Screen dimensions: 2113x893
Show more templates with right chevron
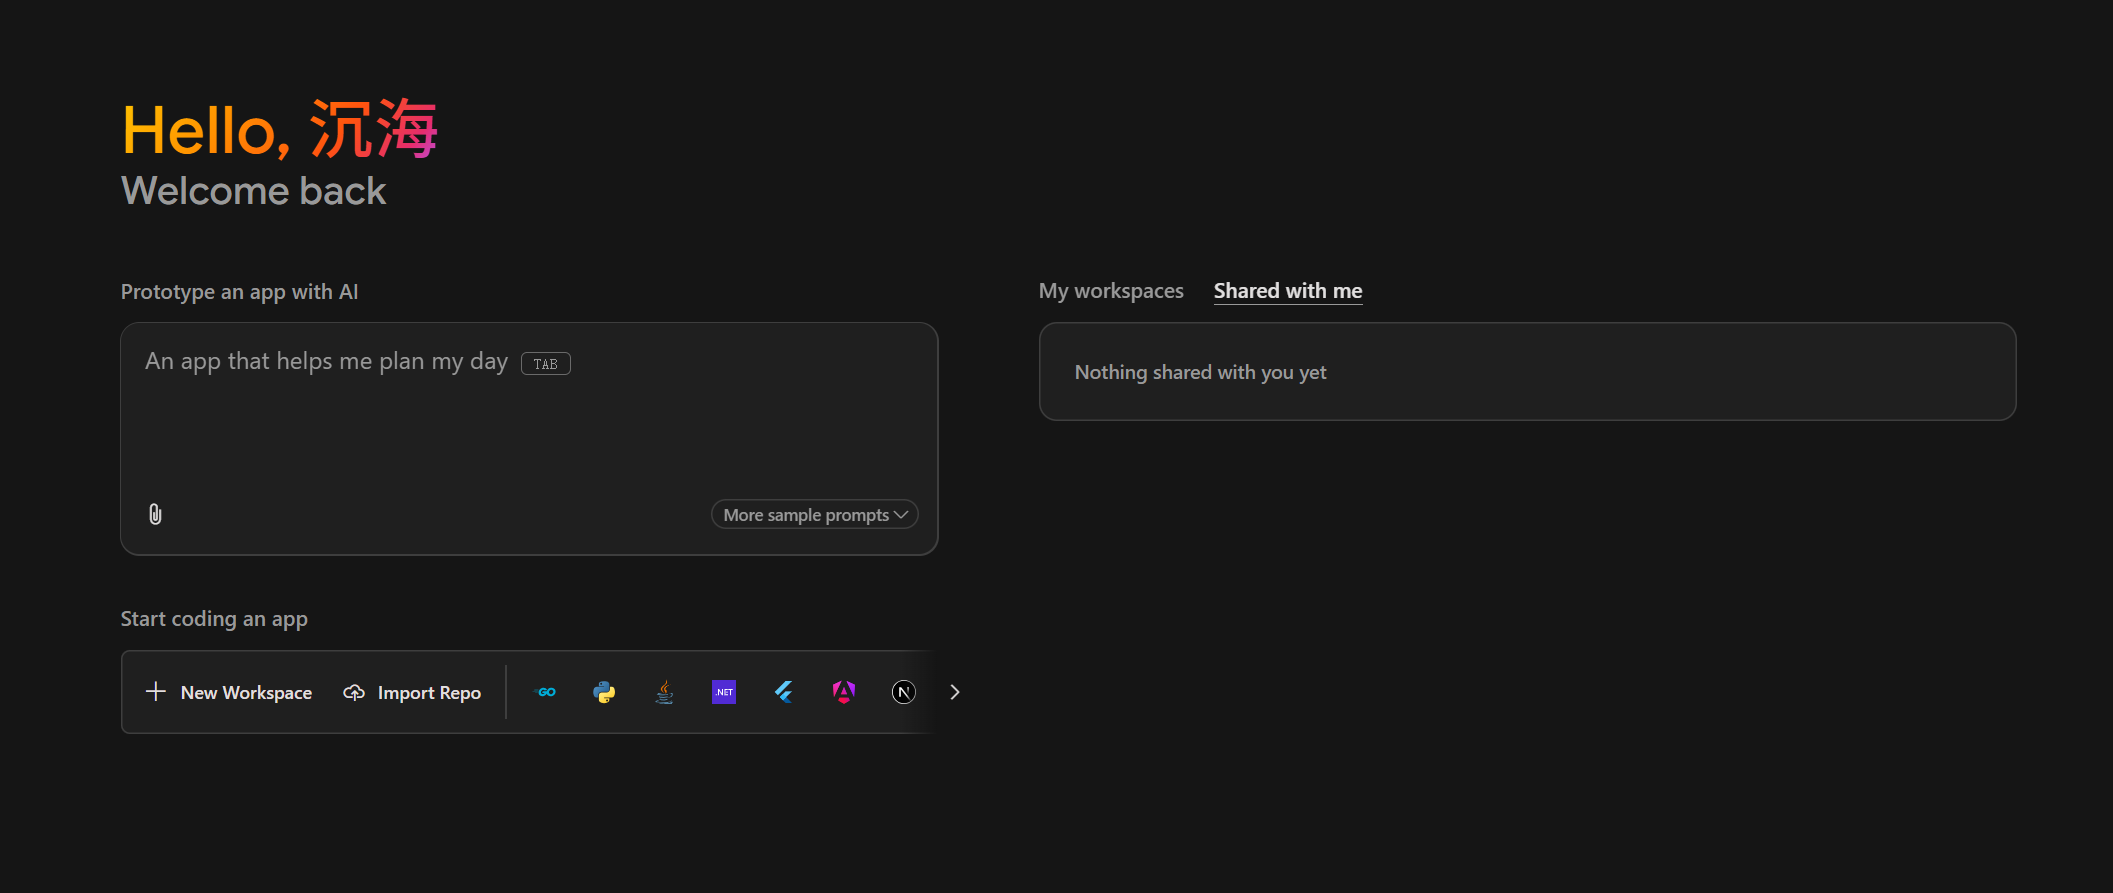coord(955,692)
